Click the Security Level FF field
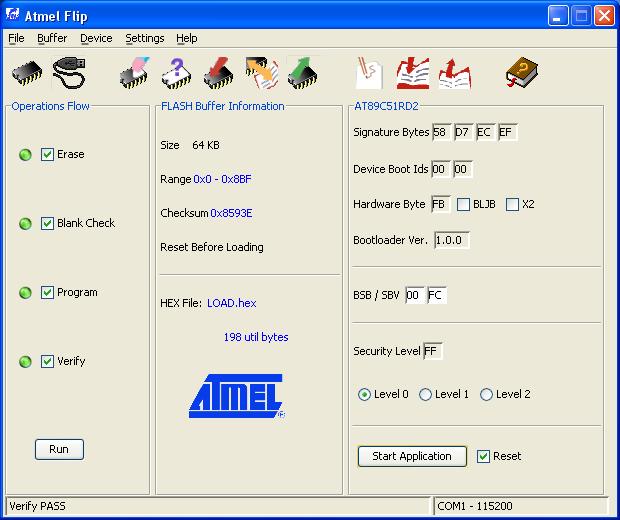The image size is (620, 520). click(433, 351)
